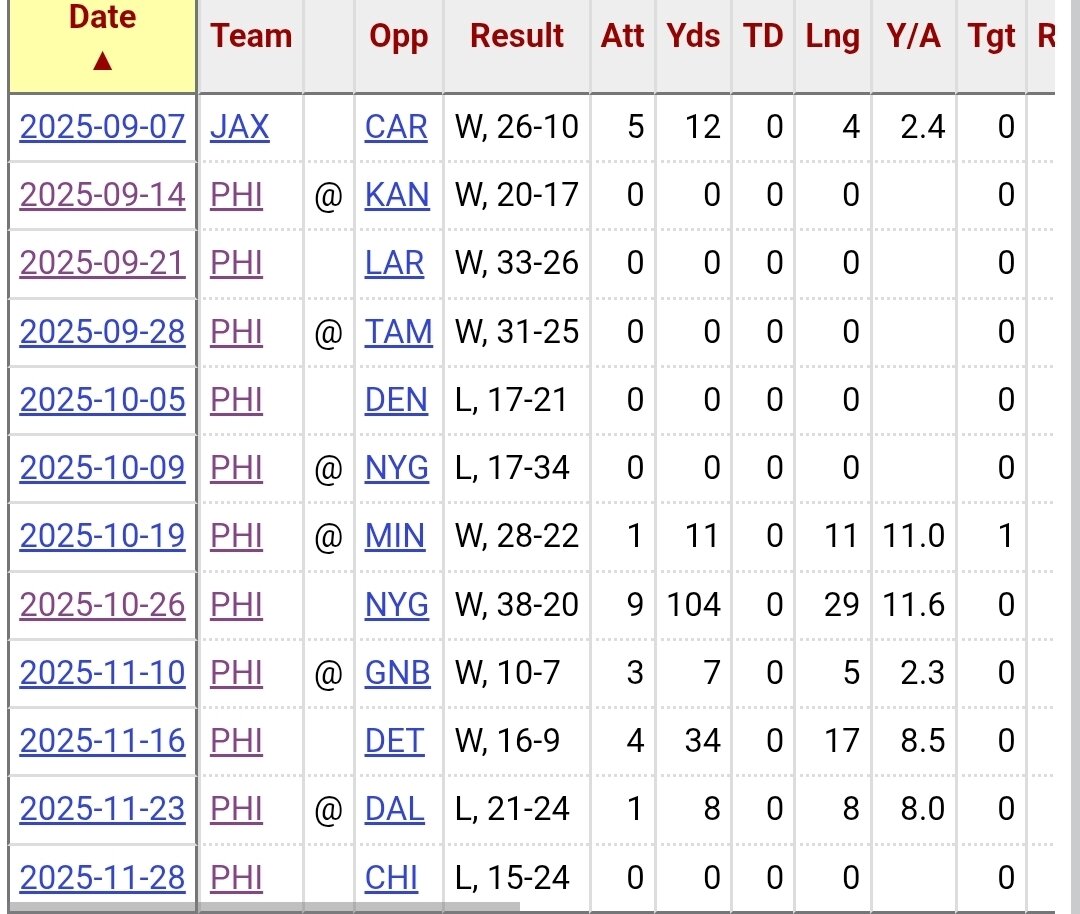Open the 2025-11-28 game link

pyautogui.click(x=102, y=877)
